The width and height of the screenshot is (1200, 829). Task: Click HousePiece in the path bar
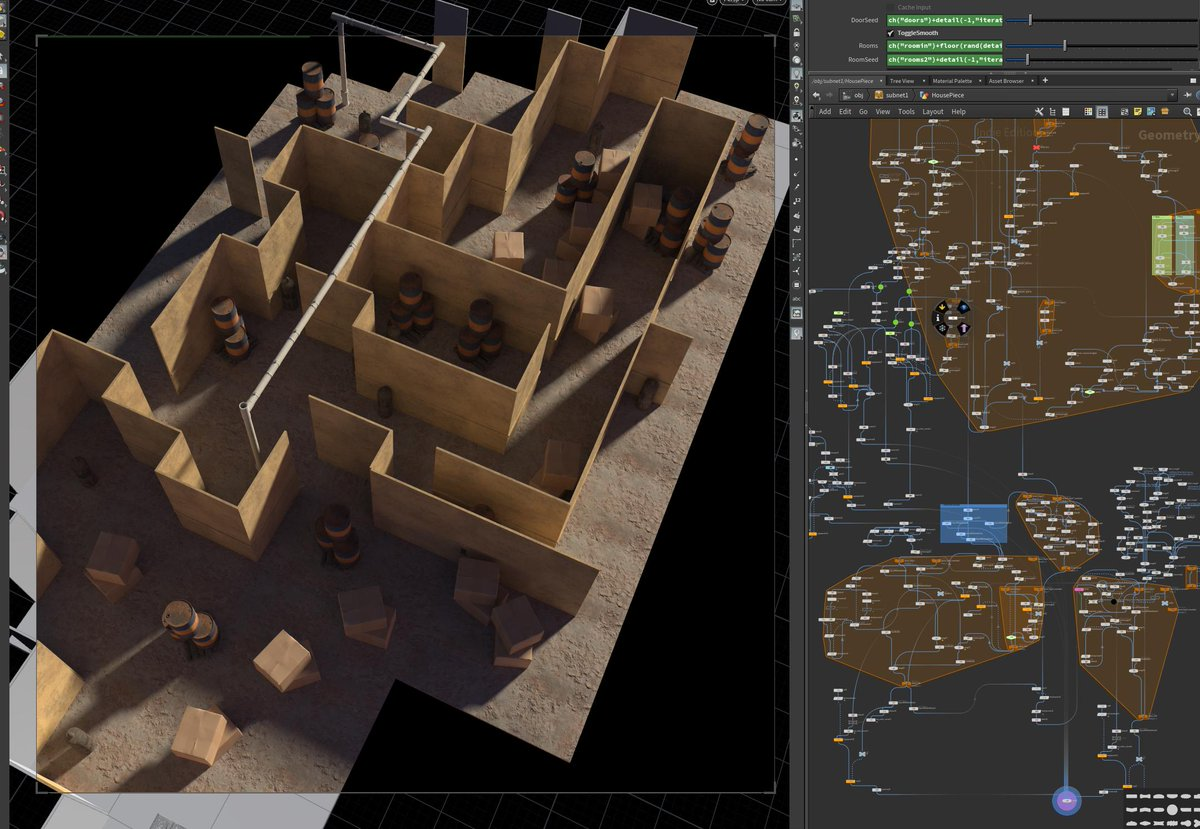(x=944, y=95)
